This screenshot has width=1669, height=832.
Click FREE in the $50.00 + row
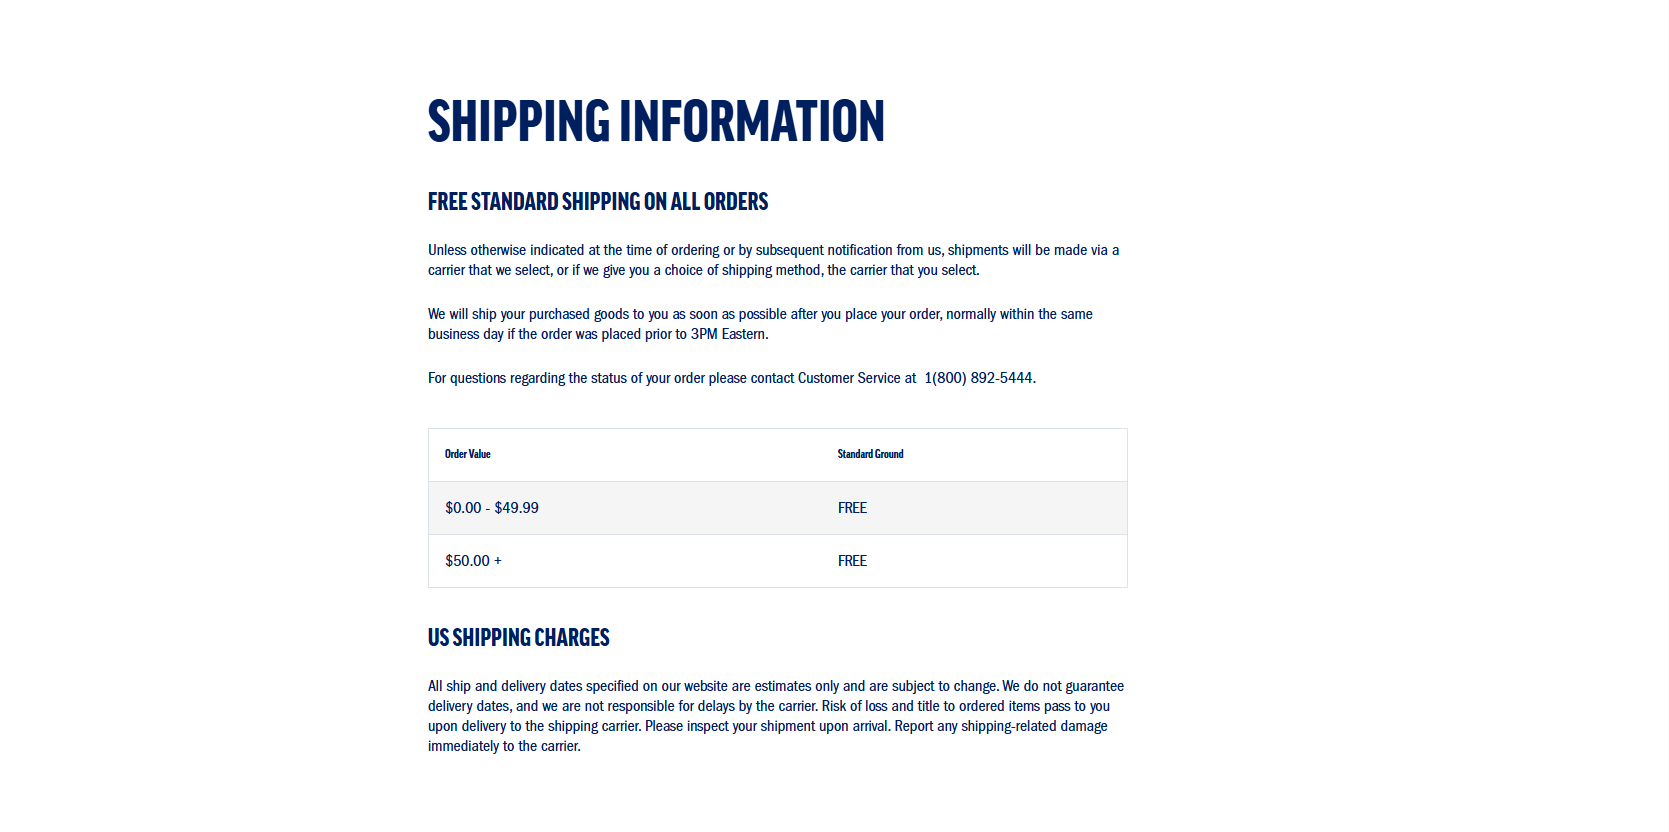(852, 561)
